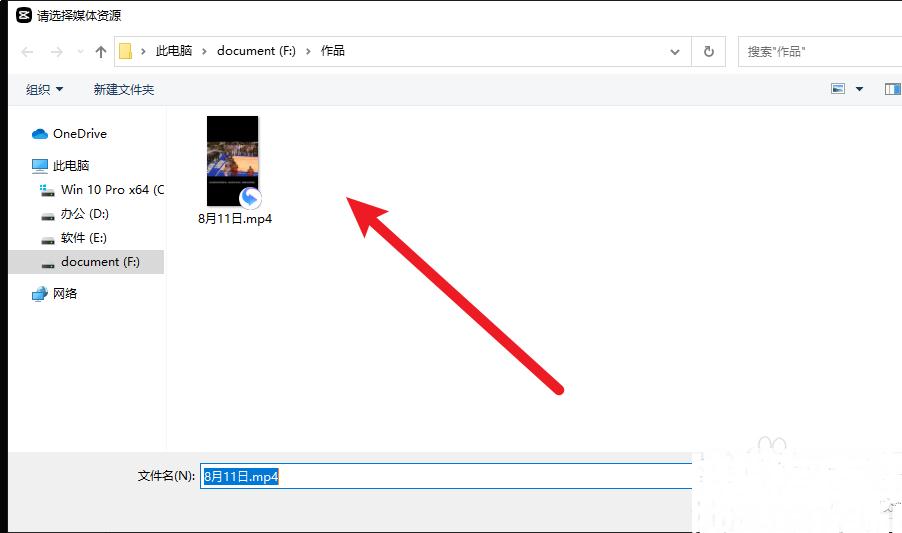Image resolution: width=902 pixels, height=533 pixels.
Task: Click 新建文件夹 to create a folder
Action: pos(124,90)
